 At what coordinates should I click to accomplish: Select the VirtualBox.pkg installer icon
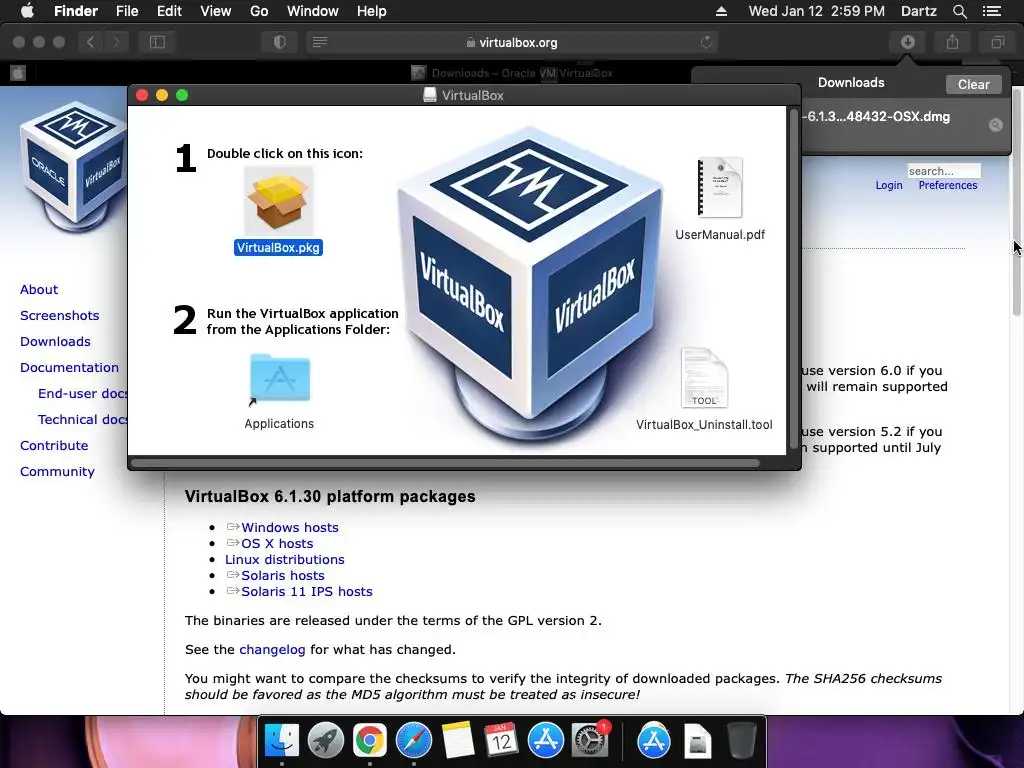(278, 202)
